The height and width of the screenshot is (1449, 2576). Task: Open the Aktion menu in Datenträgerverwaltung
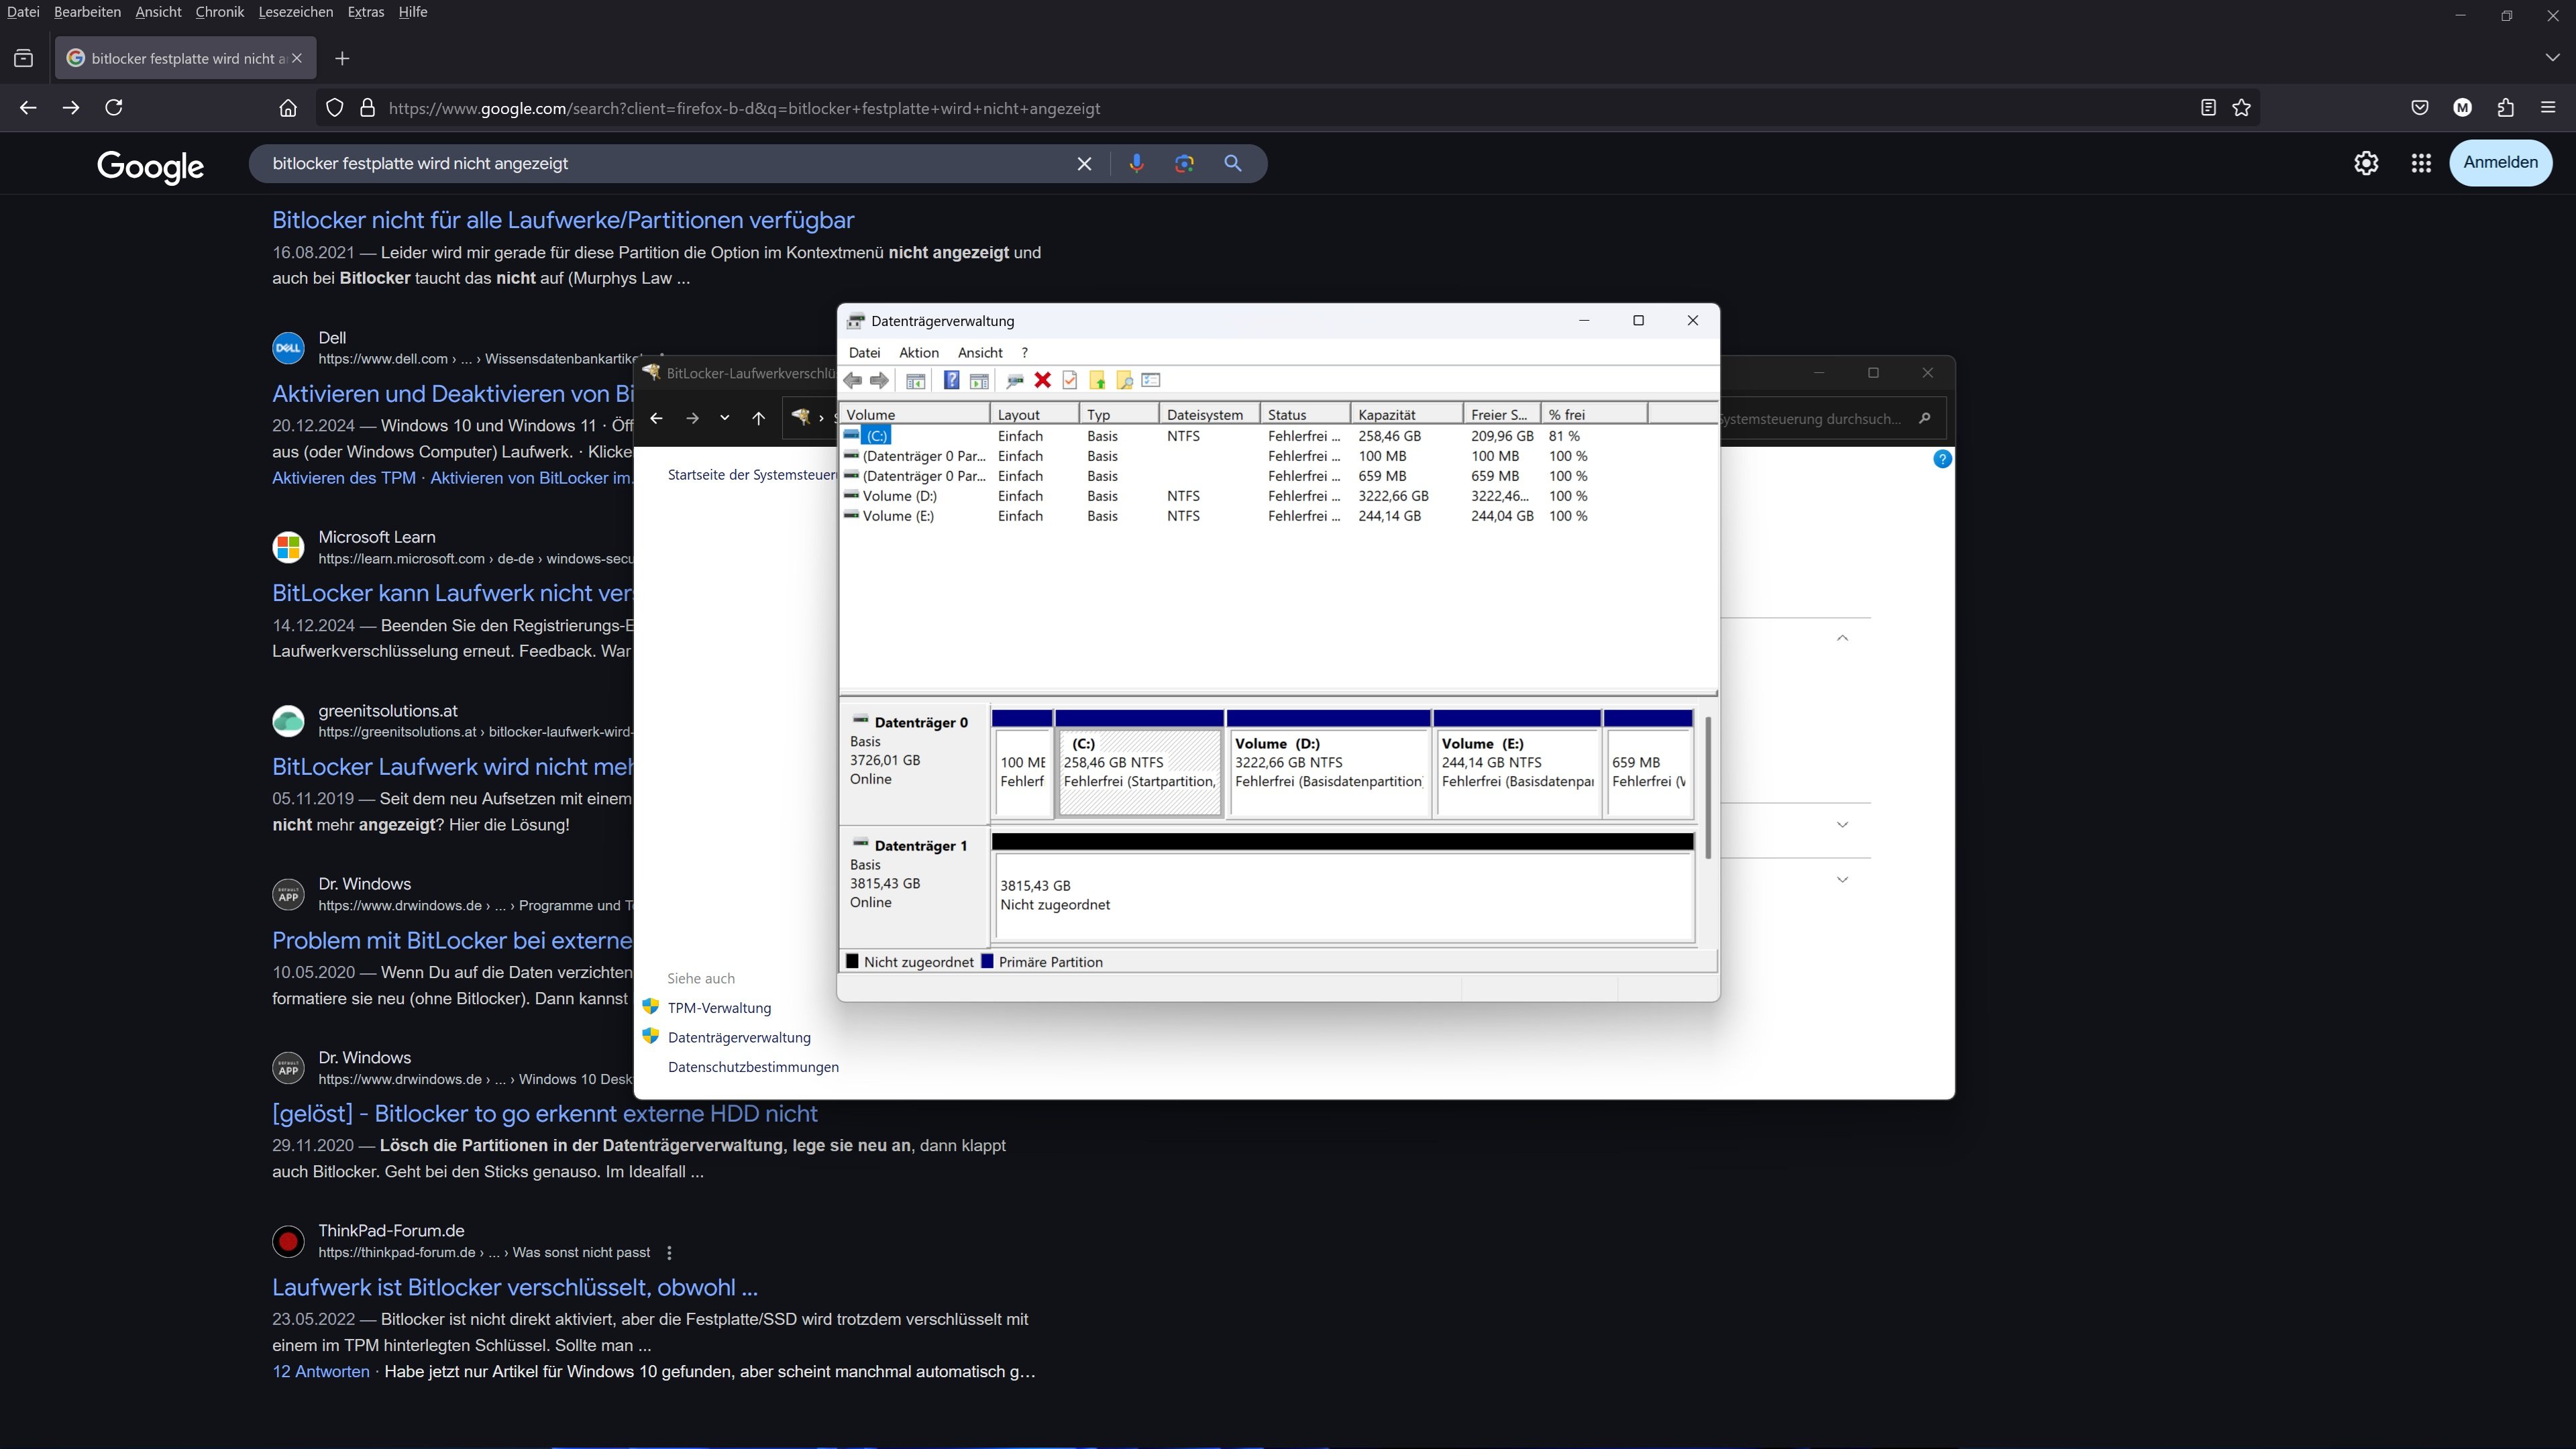[x=918, y=352]
